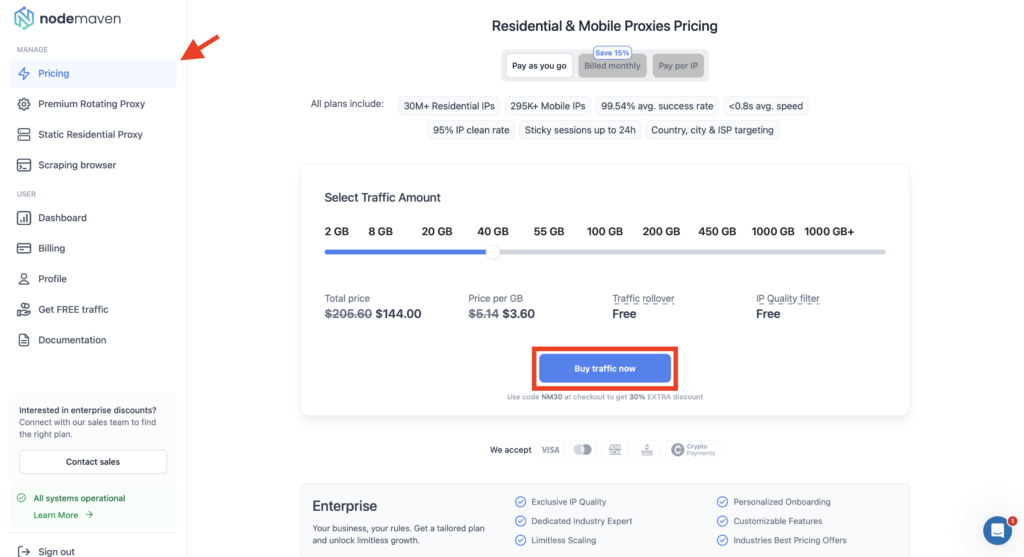Click the Profile person icon
1024x557 pixels.
point(24,279)
